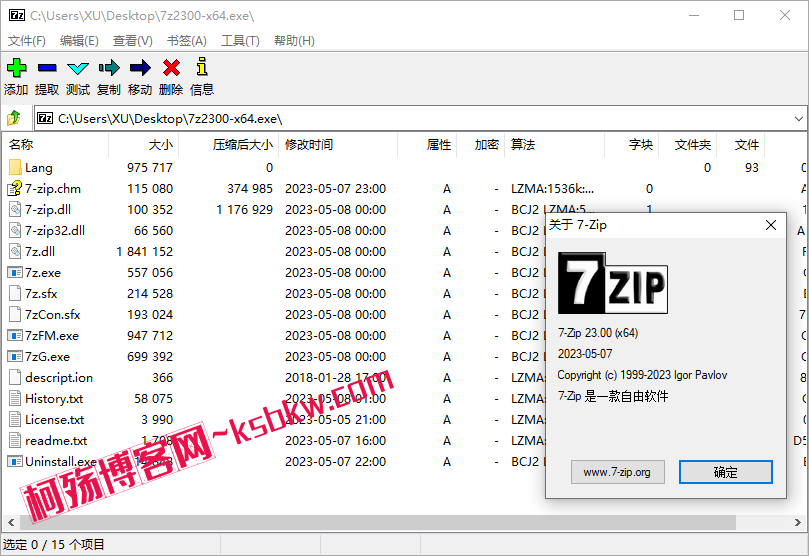809x556 pixels.
Task: Click the 7-Zip 23.00 (x64) version text
Action: (598, 333)
